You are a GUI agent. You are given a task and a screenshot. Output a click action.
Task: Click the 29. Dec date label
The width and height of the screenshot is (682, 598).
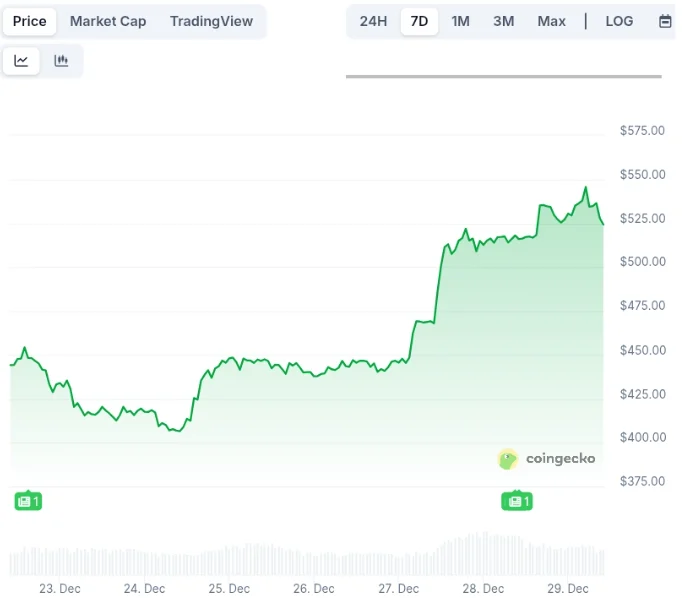[568, 588]
